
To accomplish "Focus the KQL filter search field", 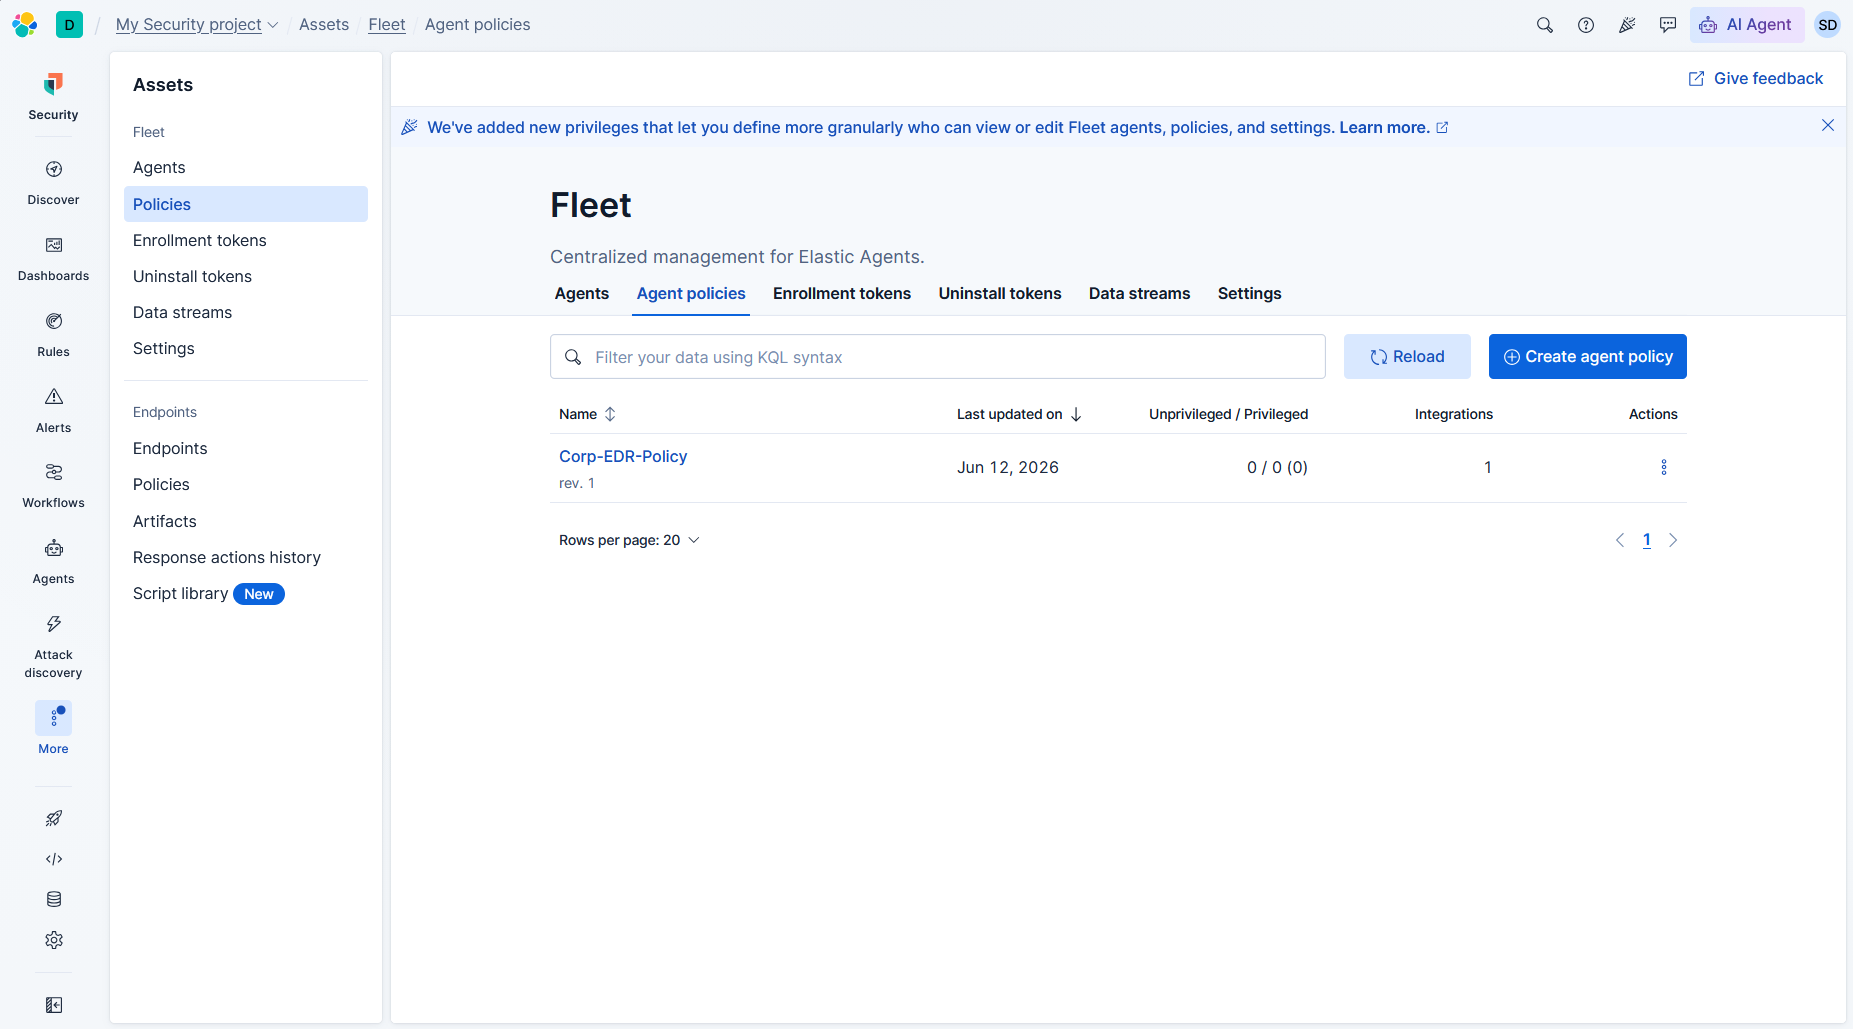I will pyautogui.click(x=938, y=357).
